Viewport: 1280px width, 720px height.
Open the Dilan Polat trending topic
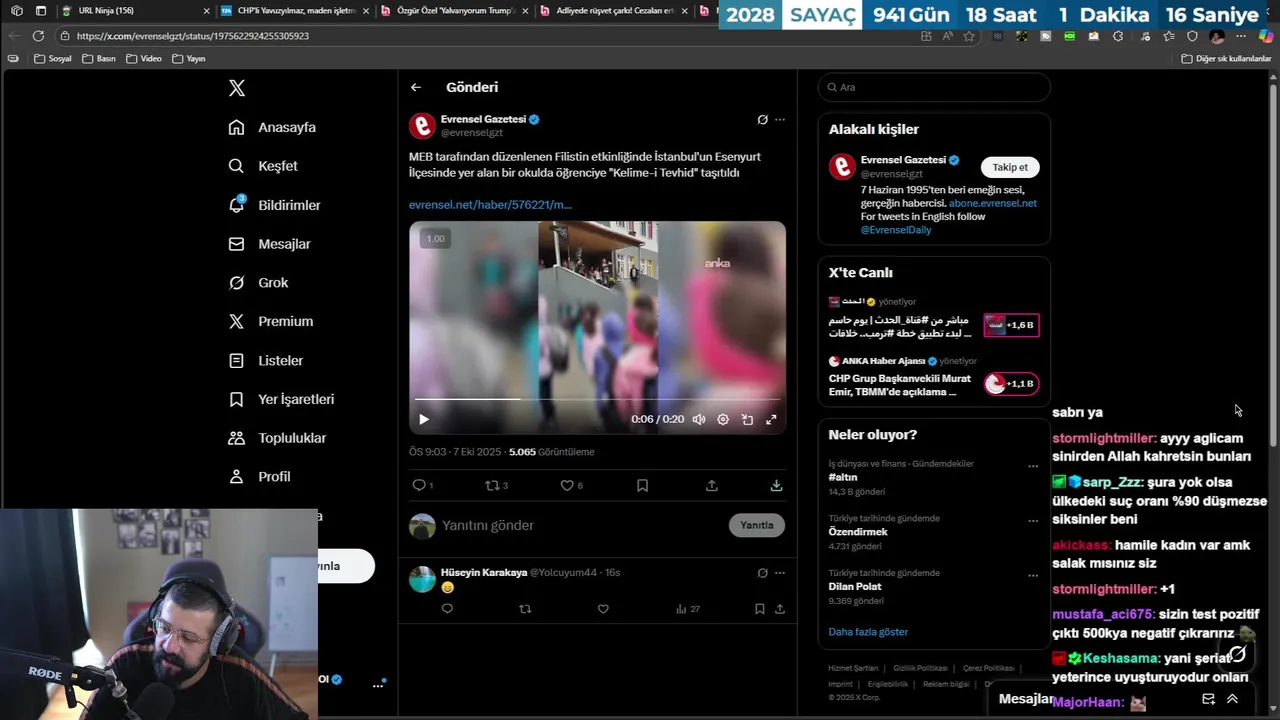tap(855, 586)
